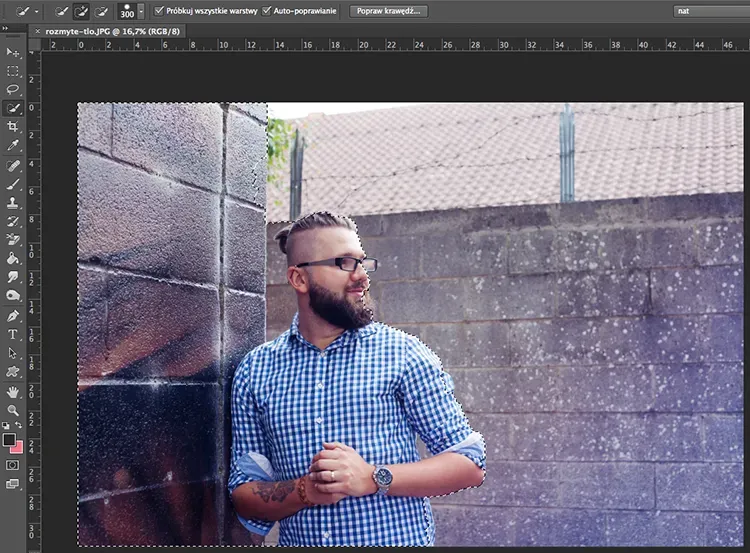Select the Rectangular Marquee tool
Viewport: 750px width, 553px height.
coord(13,71)
